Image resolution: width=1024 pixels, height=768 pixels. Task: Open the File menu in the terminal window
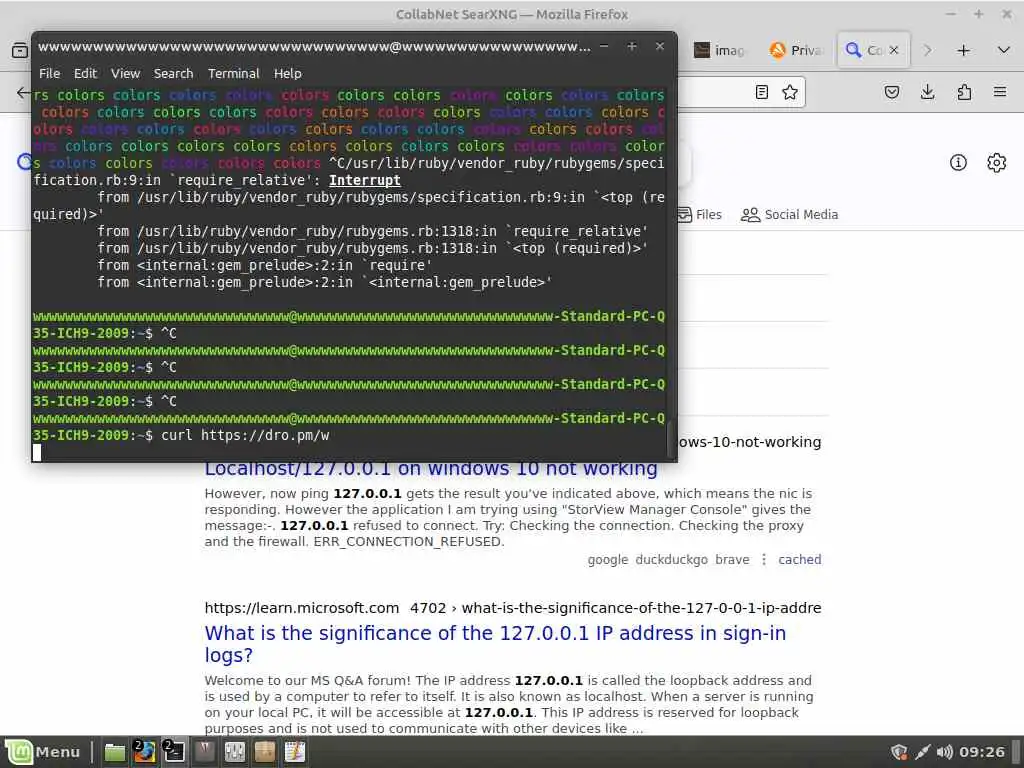pos(50,74)
